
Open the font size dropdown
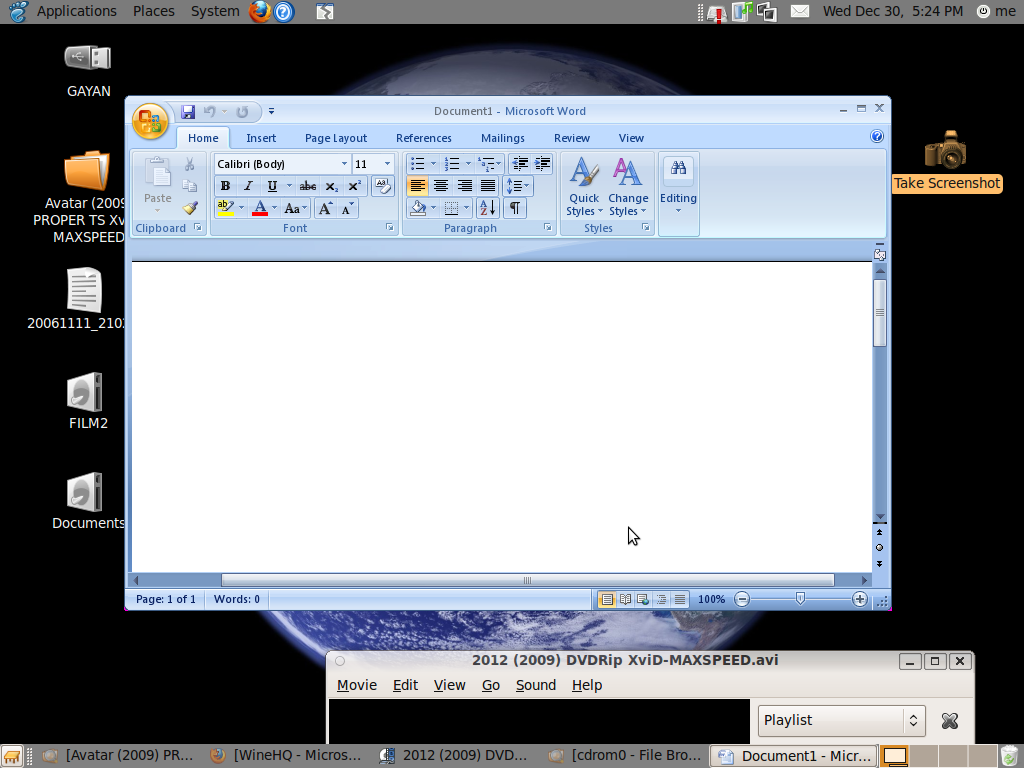pos(387,164)
